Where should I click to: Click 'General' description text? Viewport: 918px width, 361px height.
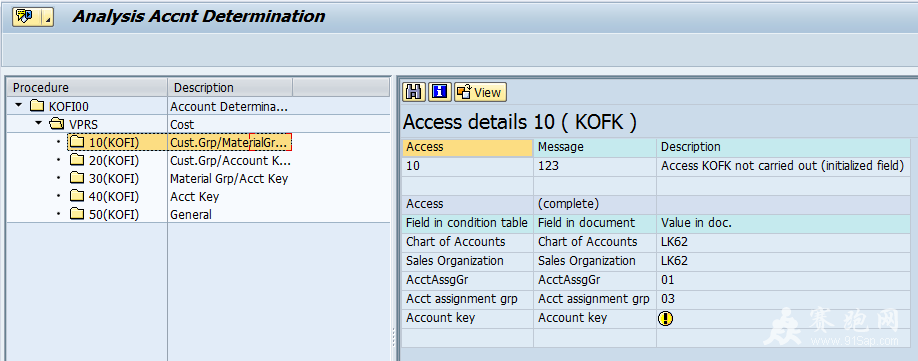click(191, 215)
